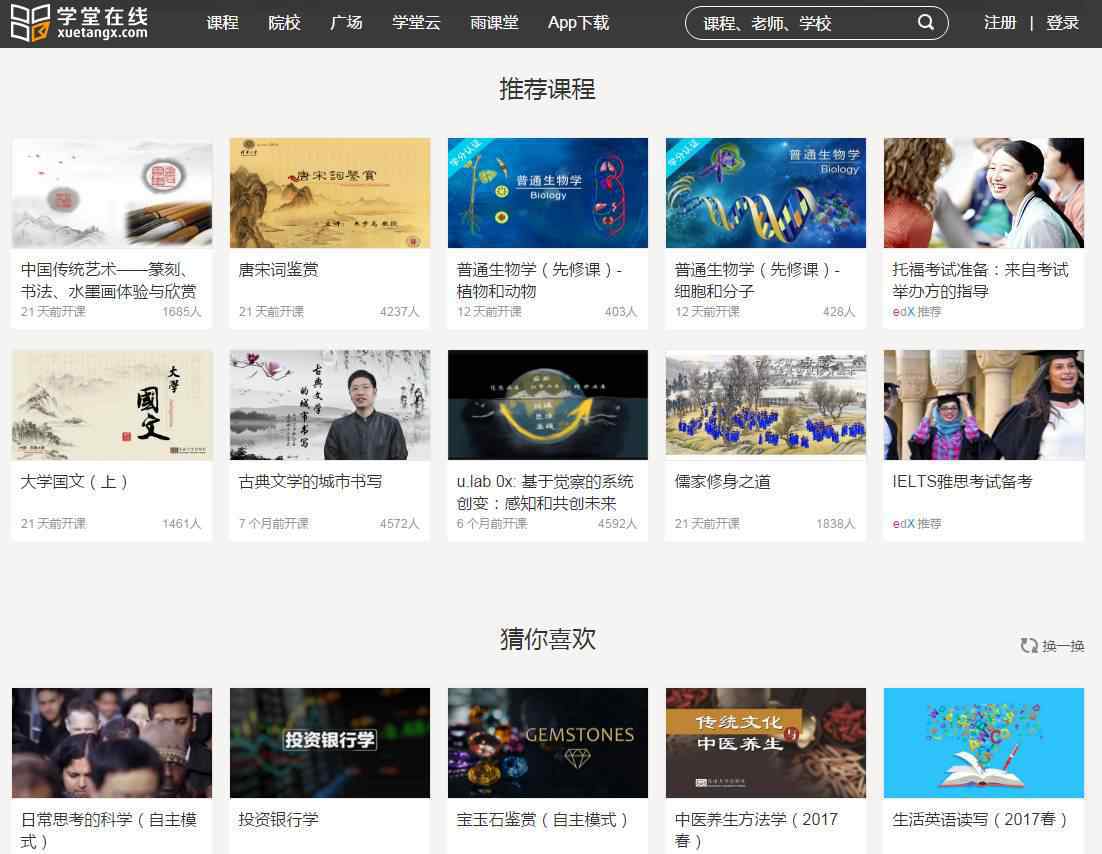1102x854 pixels.
Task: Click the 登录 login link
Action: [x=1062, y=22]
